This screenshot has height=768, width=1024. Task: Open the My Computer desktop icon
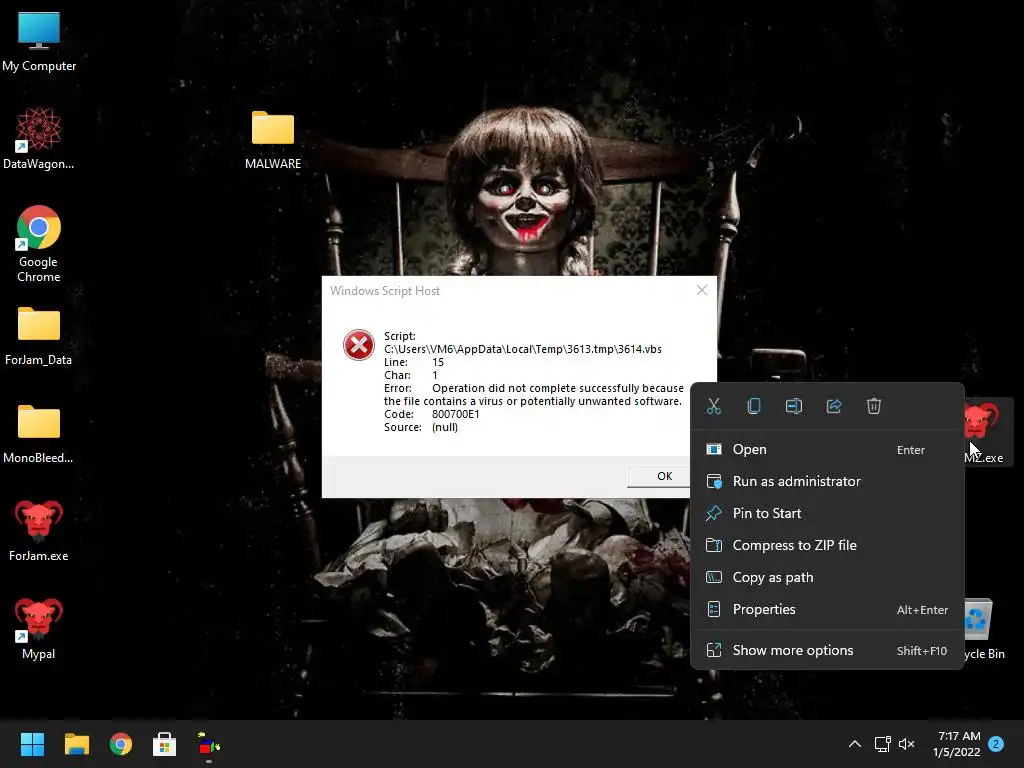(39, 42)
